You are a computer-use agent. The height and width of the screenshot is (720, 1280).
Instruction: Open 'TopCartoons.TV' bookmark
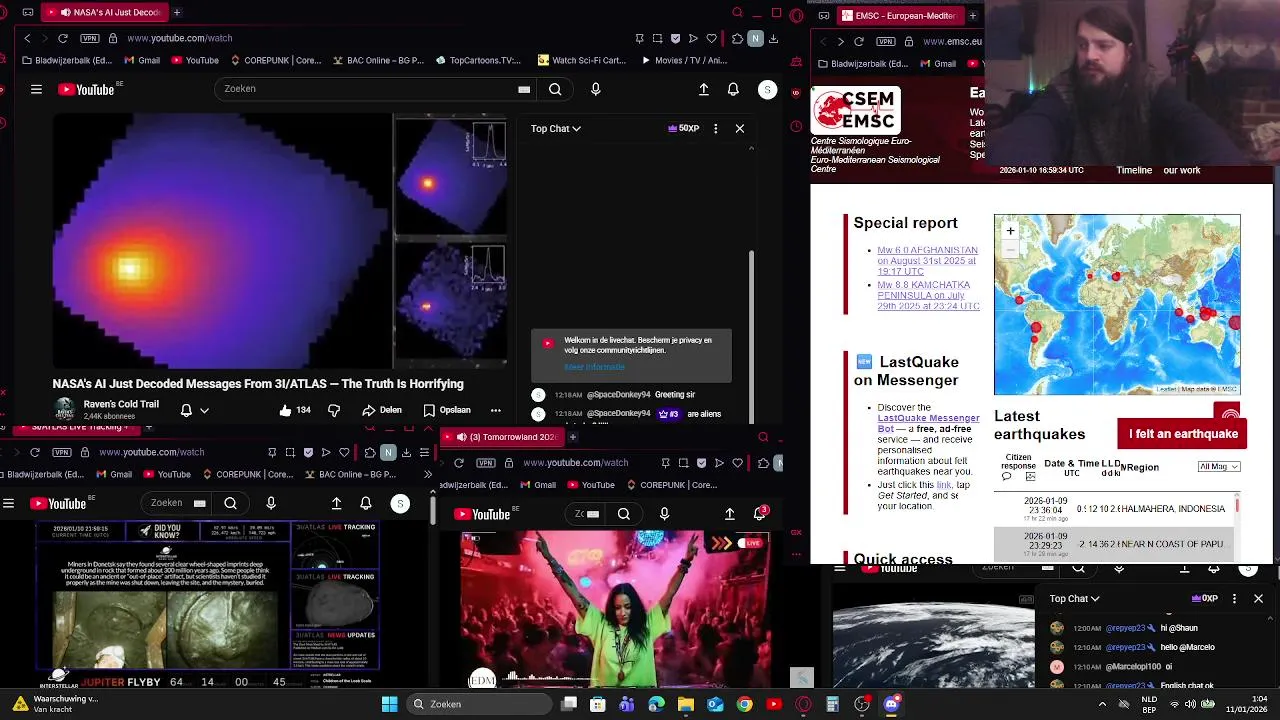(478, 60)
